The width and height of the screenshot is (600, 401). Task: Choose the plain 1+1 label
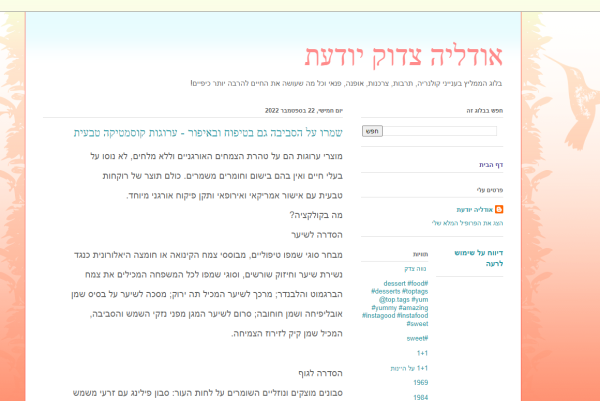tap(422, 353)
